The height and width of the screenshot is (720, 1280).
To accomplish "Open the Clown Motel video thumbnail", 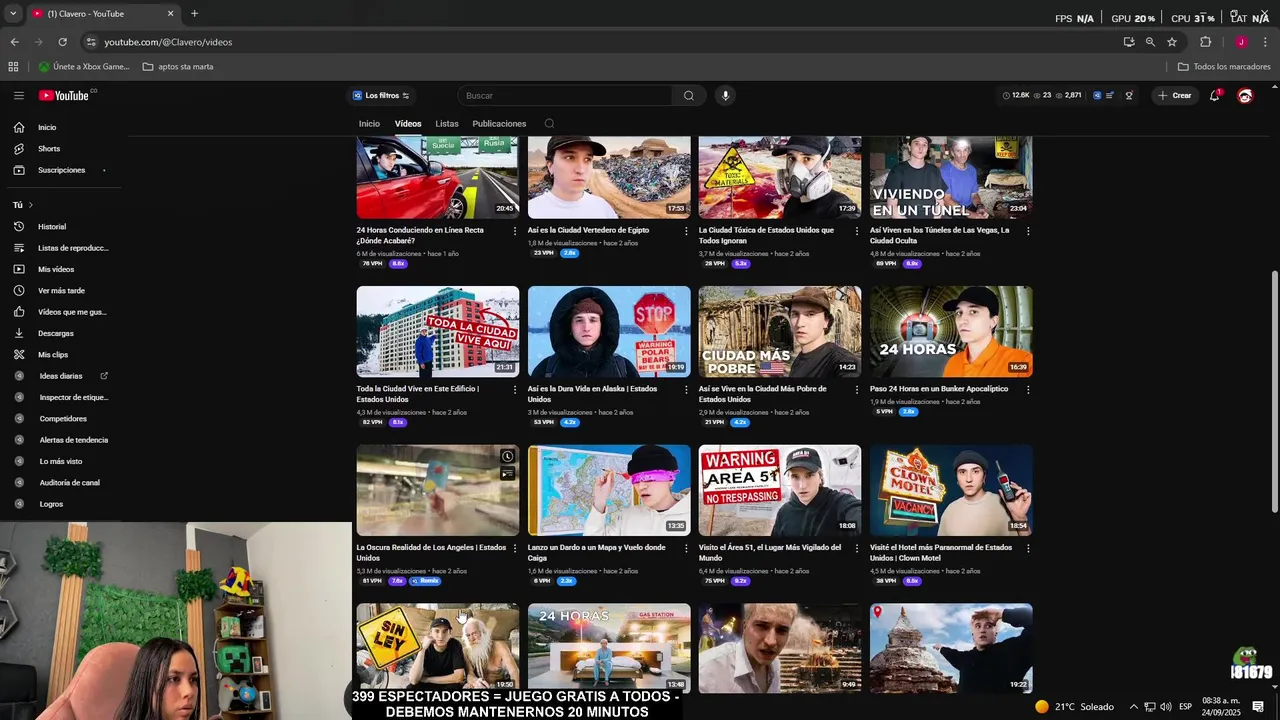I will (951, 490).
